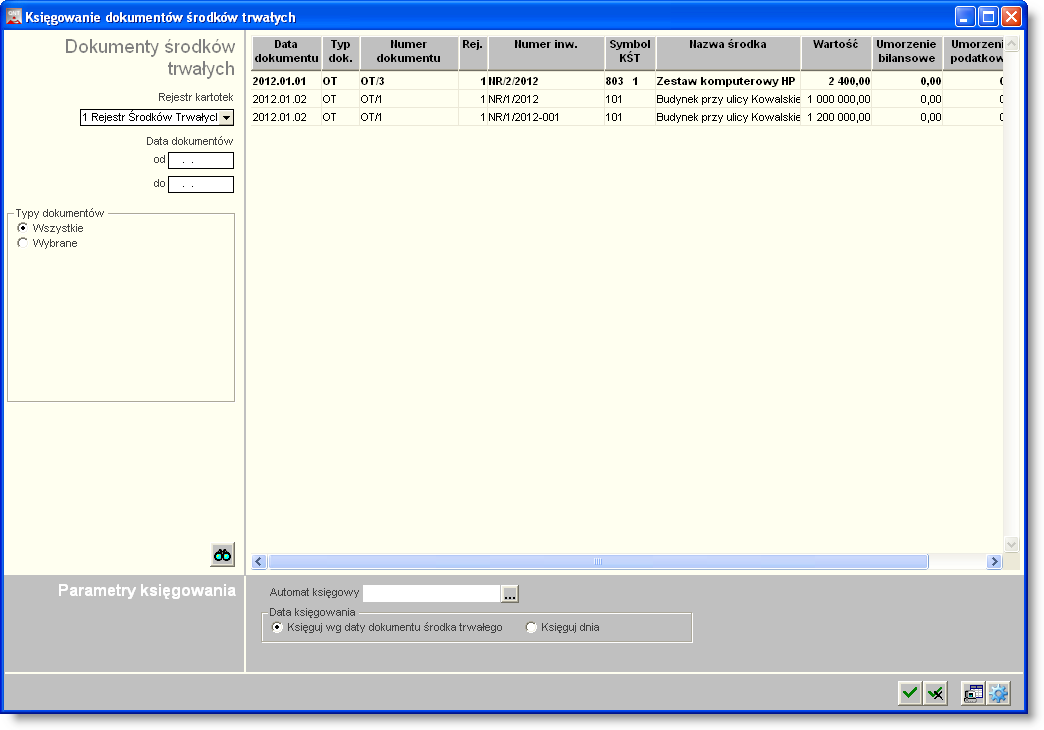Click the Umorzenie bilansowe column header
This screenshot has height=730, width=1044.
[x=907, y=52]
